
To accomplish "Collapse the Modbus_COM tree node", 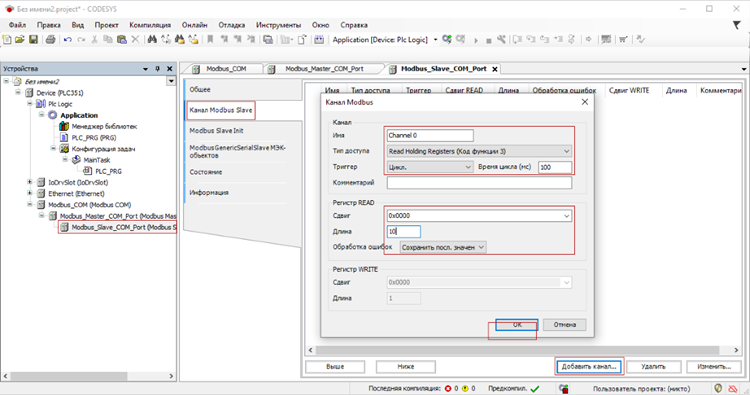I will click(30, 205).
